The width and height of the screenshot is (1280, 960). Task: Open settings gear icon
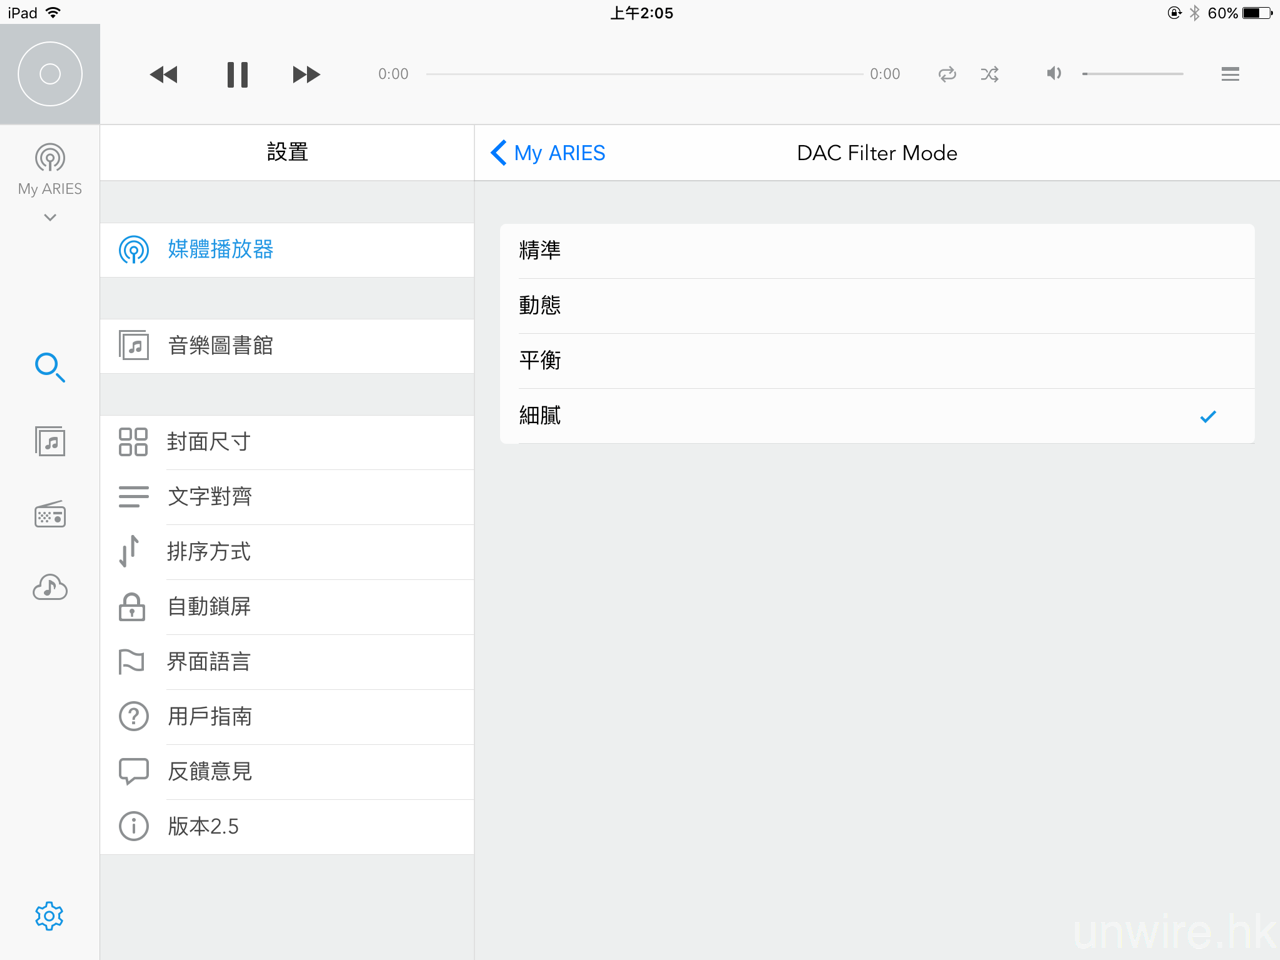(49, 916)
